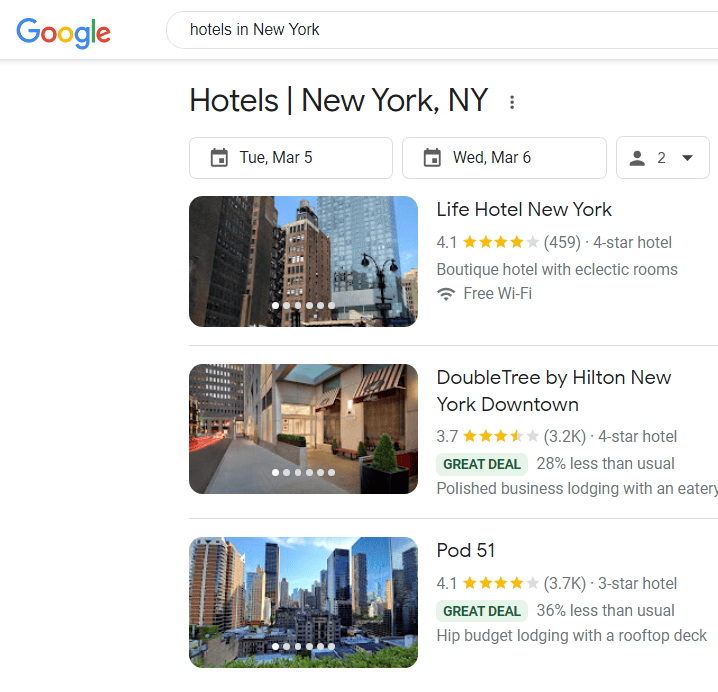This screenshot has width=718, height=692.
Task: Expand the guest count dropdown arrow
Action: pyautogui.click(x=687, y=158)
